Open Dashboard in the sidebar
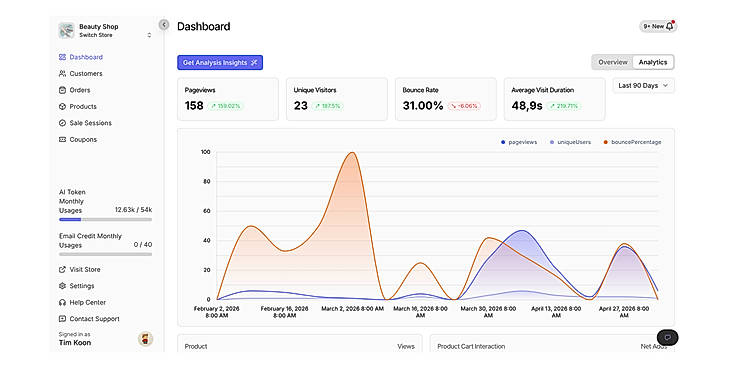This screenshot has width=736, height=368. (x=86, y=57)
